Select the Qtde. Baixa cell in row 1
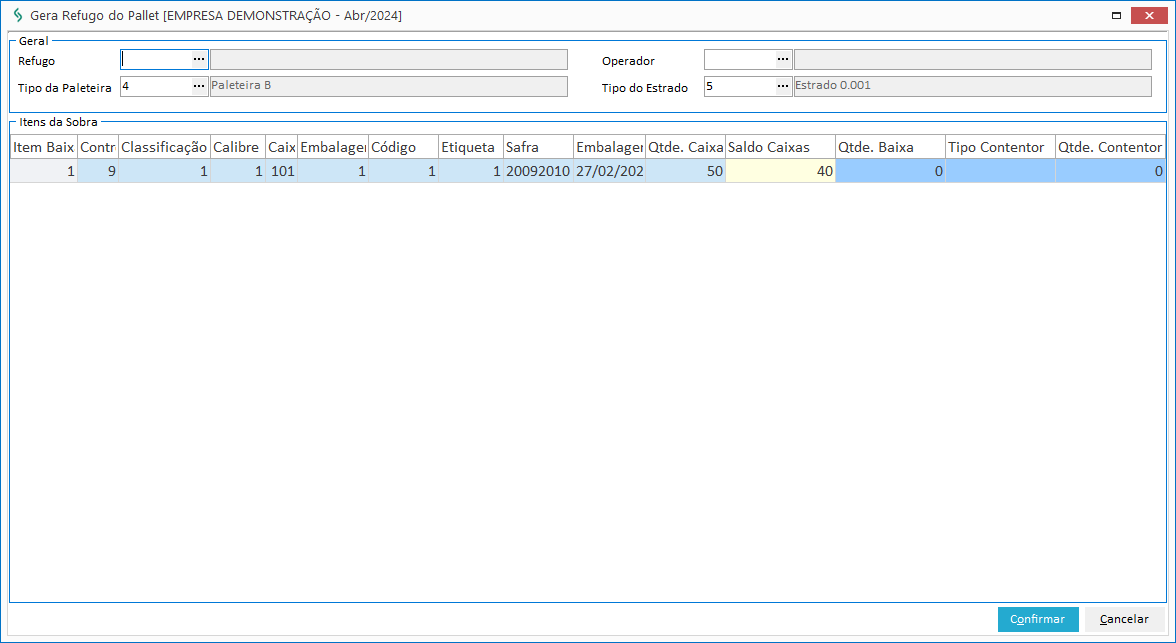This screenshot has width=1176, height=643. (x=890, y=171)
